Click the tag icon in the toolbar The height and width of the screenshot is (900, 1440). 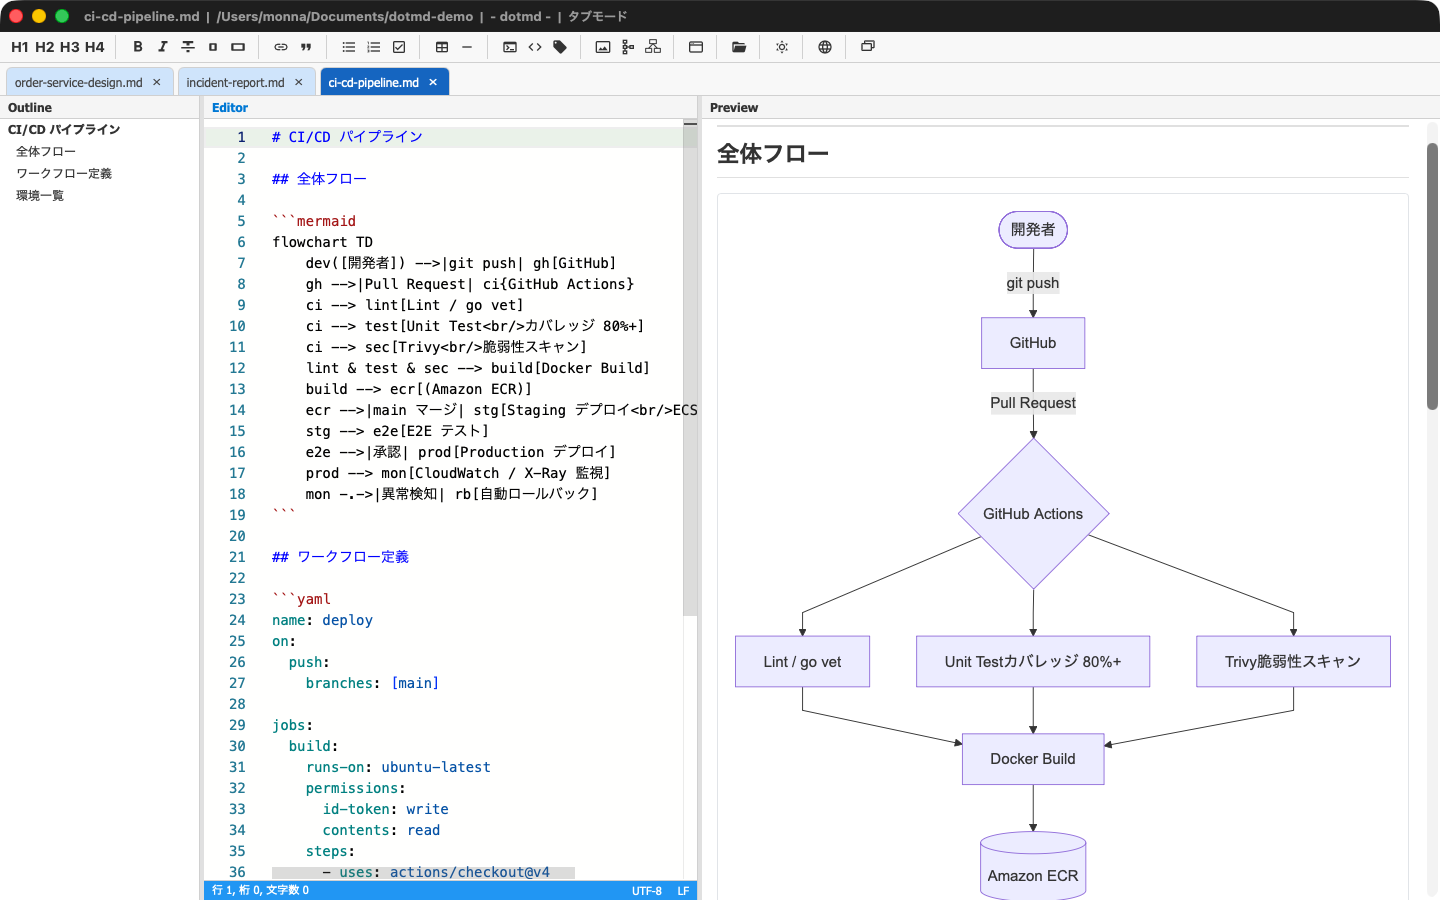tap(560, 47)
